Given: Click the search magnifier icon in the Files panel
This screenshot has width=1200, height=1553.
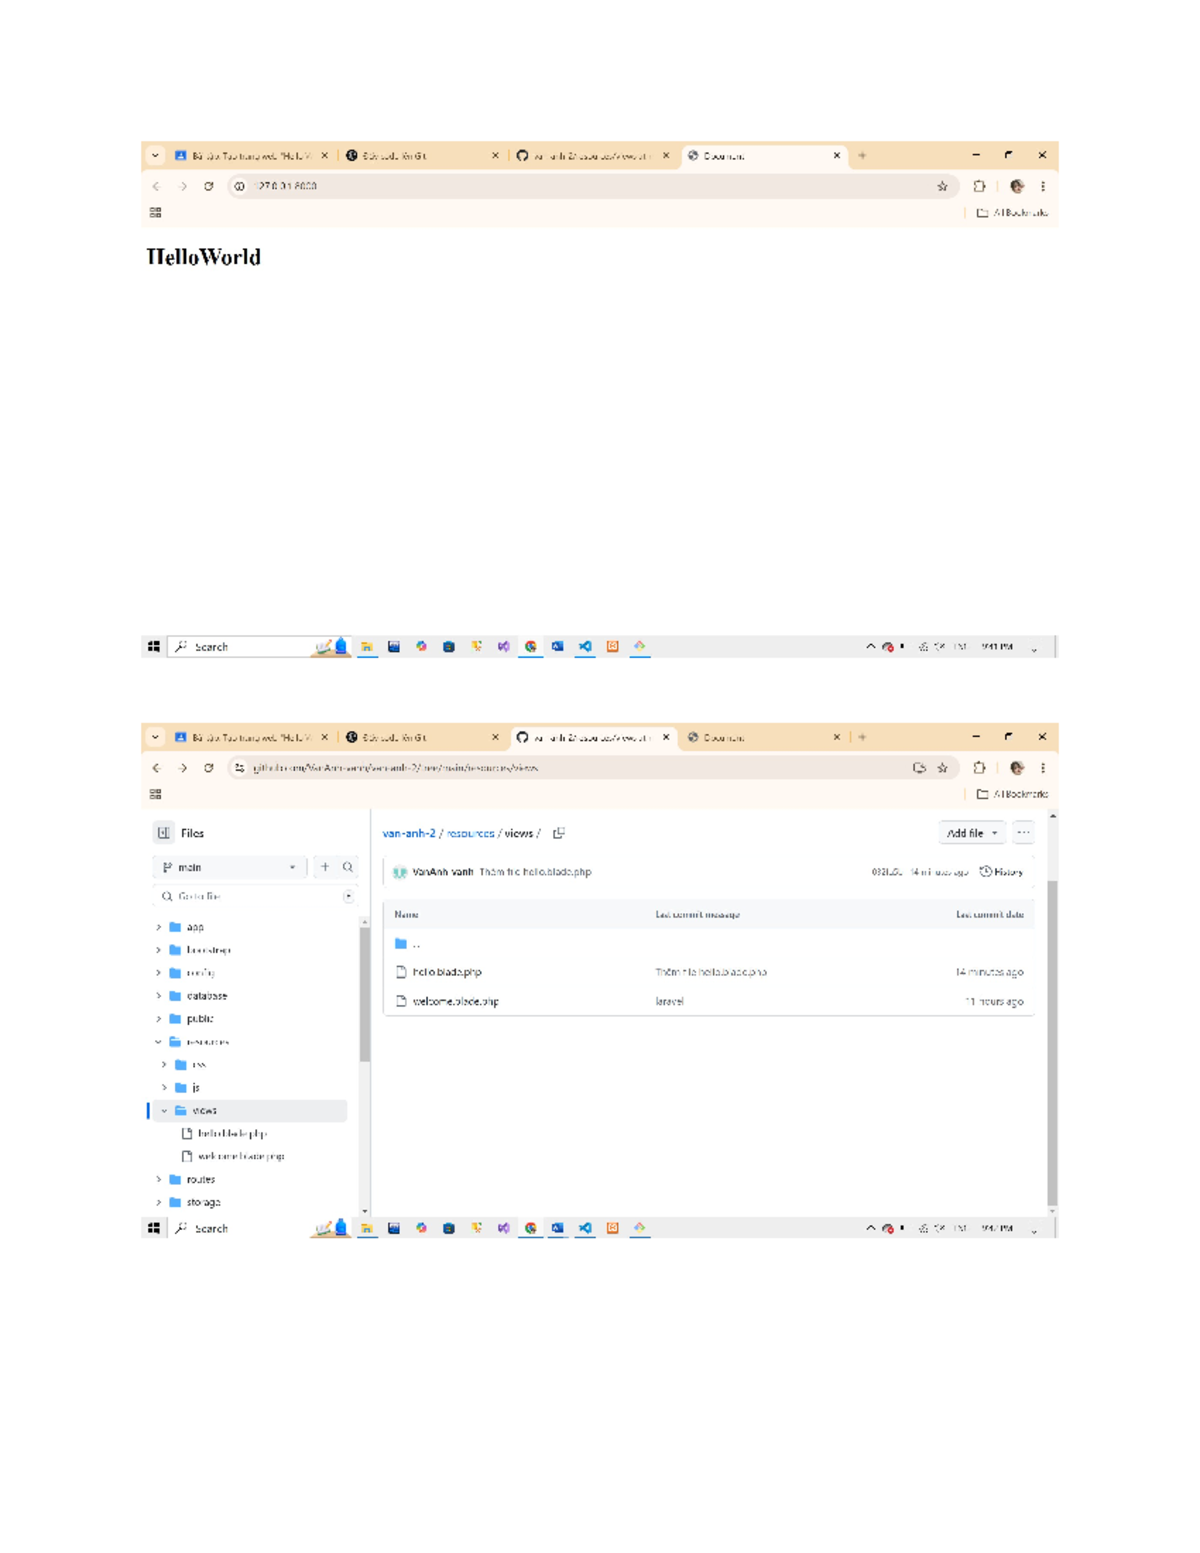Looking at the screenshot, I should (x=348, y=867).
